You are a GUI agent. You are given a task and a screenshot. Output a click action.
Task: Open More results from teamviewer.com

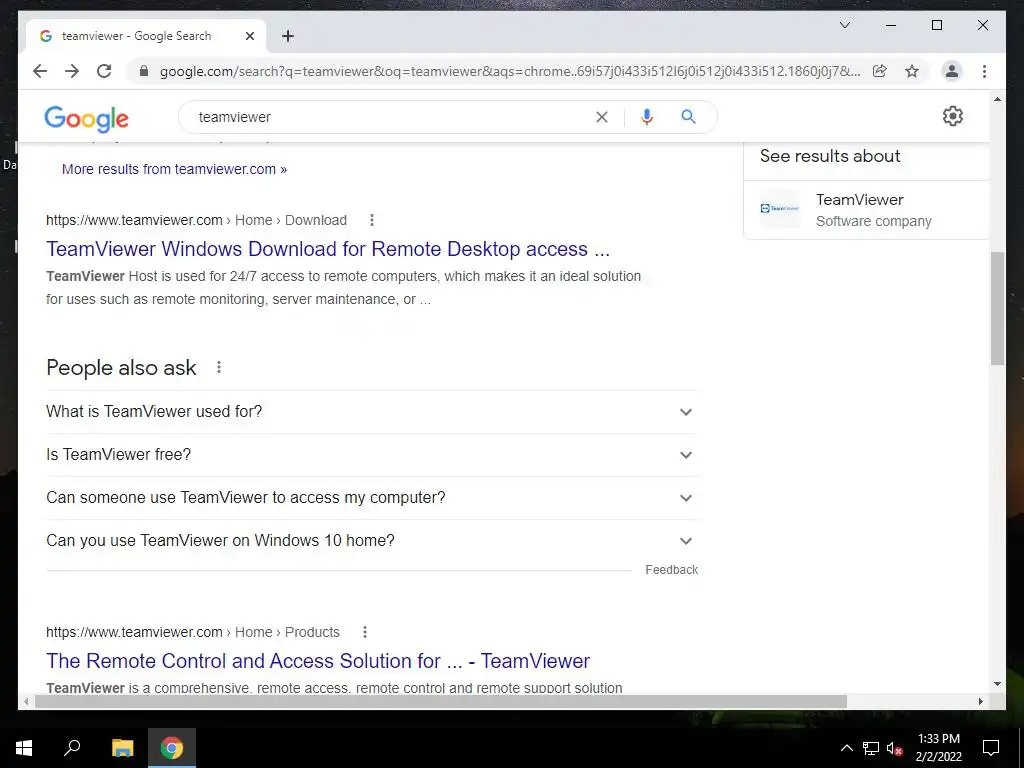coord(174,169)
